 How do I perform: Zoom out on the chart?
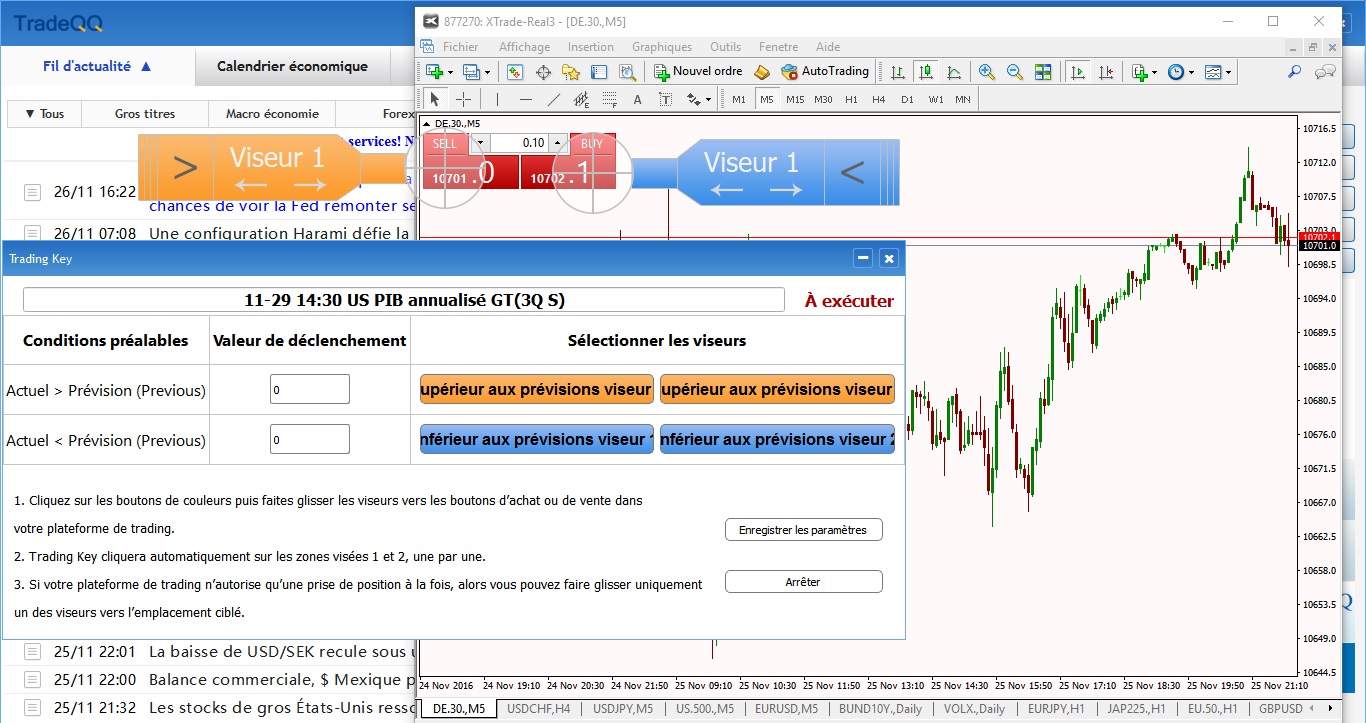(1015, 72)
